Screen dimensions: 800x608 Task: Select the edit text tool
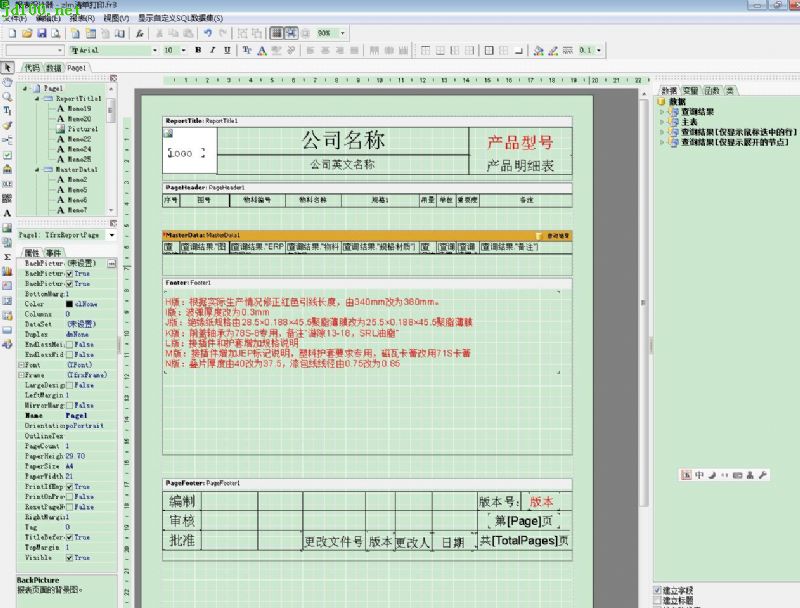[x=7, y=111]
